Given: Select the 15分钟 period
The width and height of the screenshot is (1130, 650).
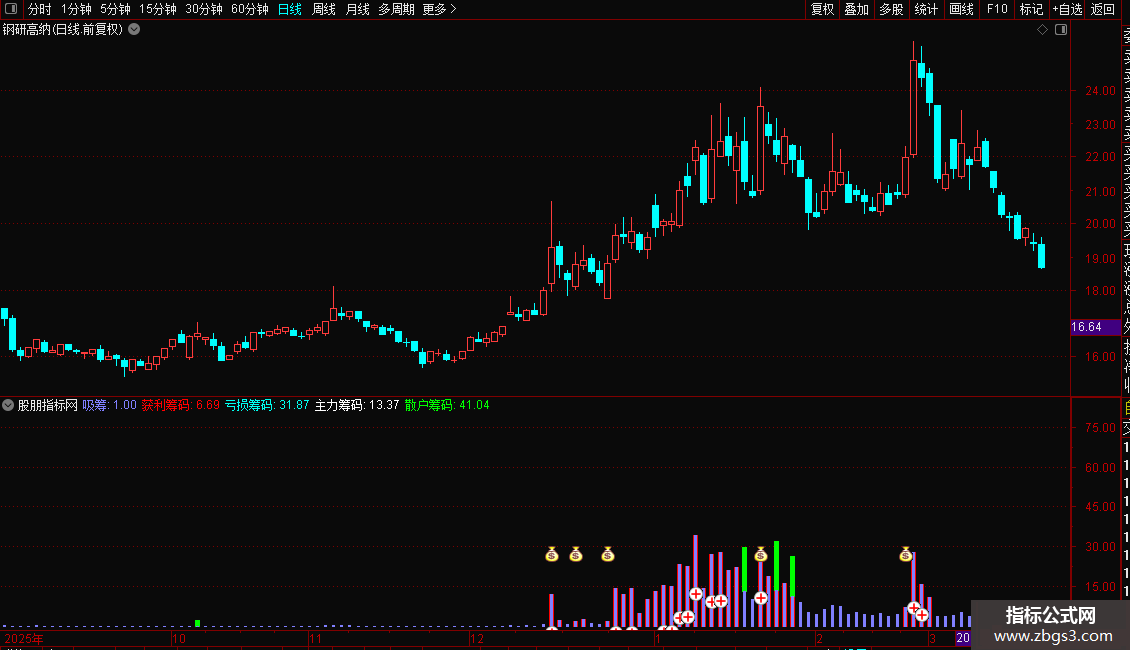Looking at the screenshot, I should (x=157, y=9).
